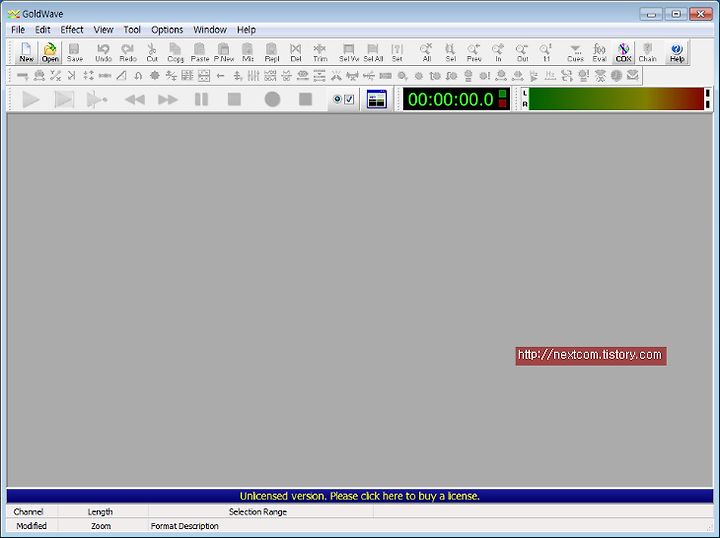Image resolution: width=720 pixels, height=538 pixels.
Task: Click the green Play button
Action: pos(31,99)
